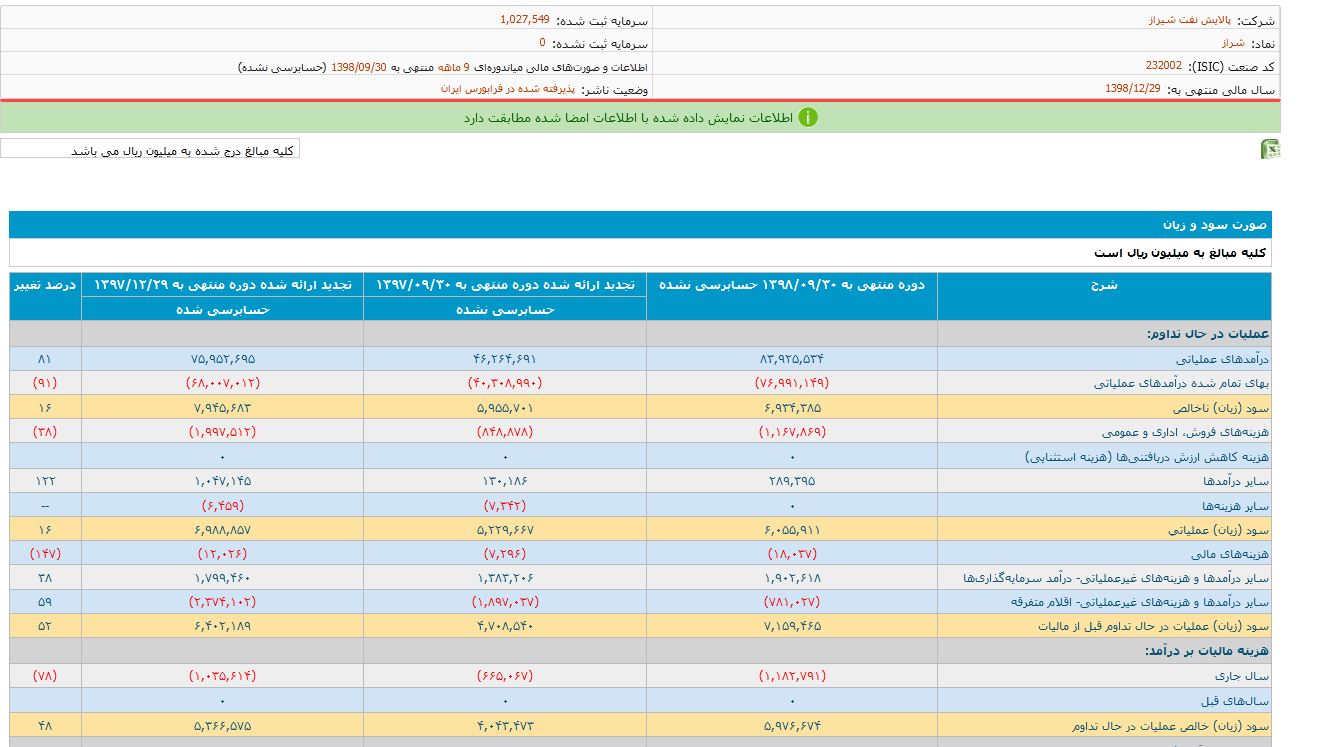
Task: Click registered capital value 1,027,549
Action: click(x=524, y=19)
